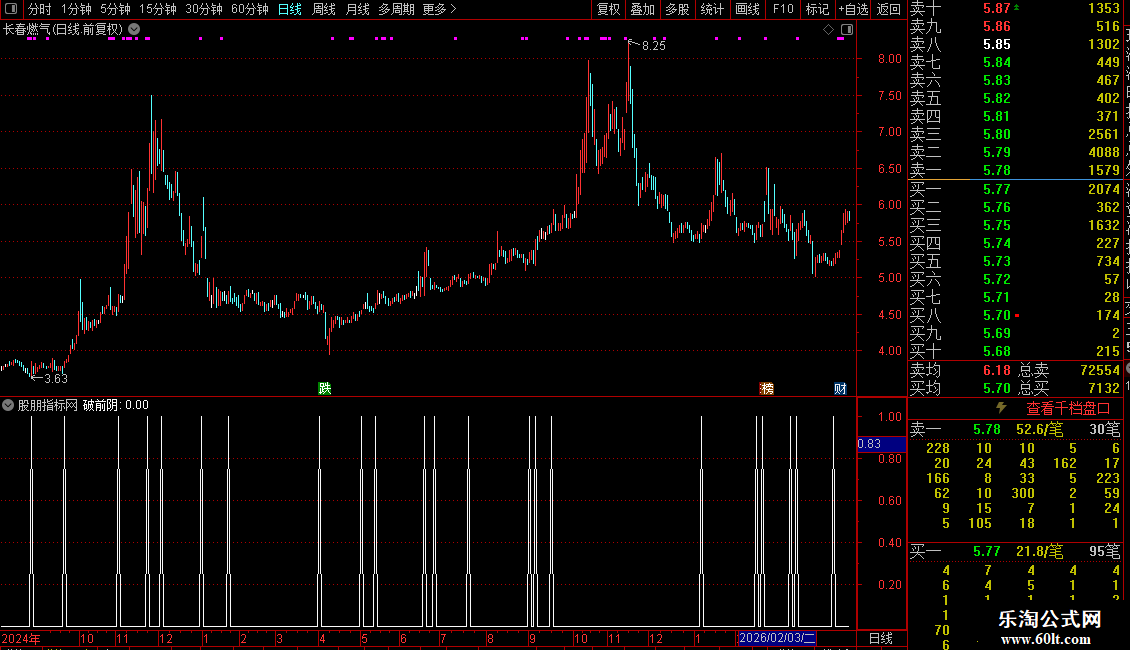Select the 30分钟 period tab

click(204, 9)
